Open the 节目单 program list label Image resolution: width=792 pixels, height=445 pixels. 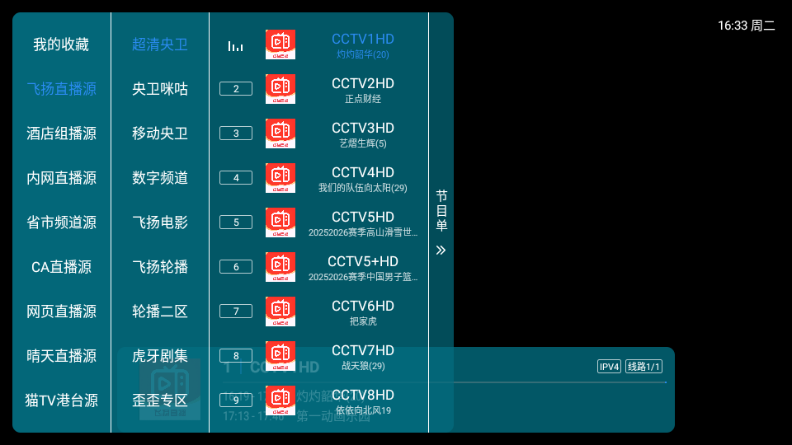tap(441, 211)
